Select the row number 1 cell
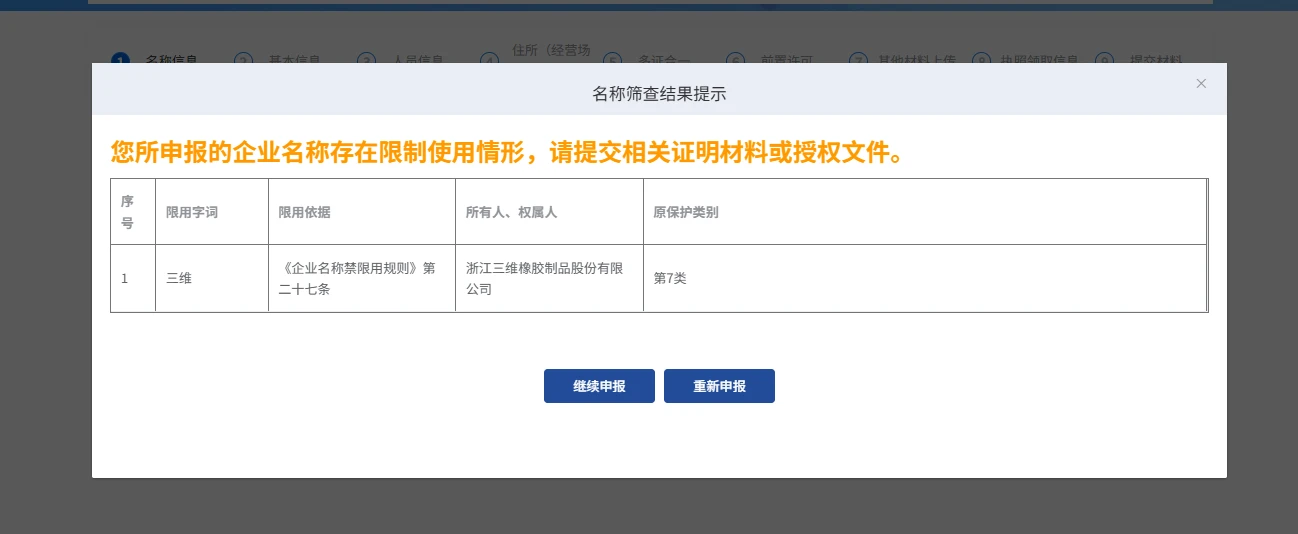The height and width of the screenshot is (534, 1298). tap(125, 278)
